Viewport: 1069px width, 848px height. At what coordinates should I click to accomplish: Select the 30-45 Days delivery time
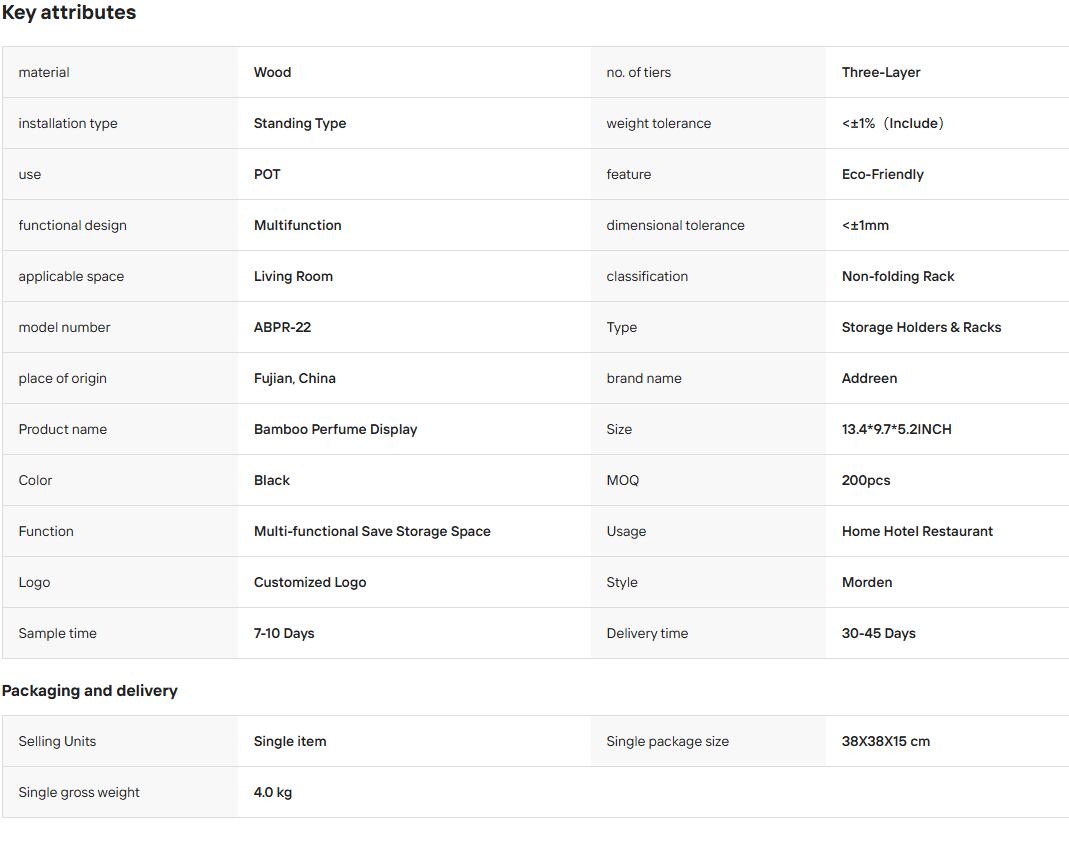click(878, 633)
